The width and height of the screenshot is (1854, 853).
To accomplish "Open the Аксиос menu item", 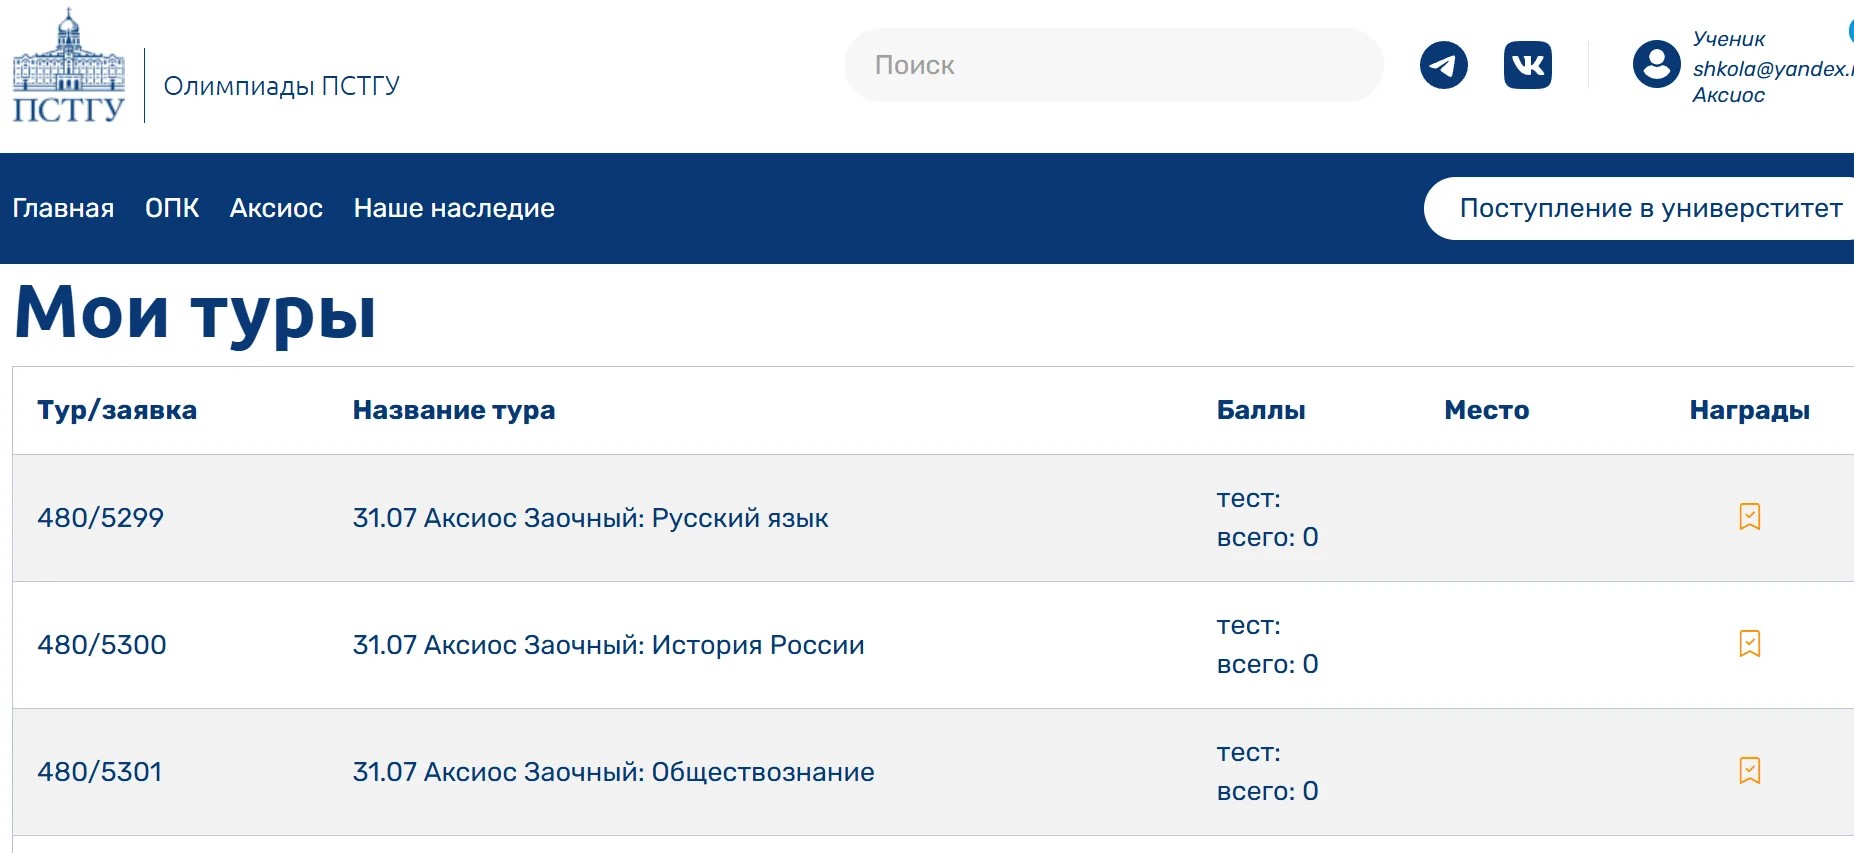I will pos(276,208).
